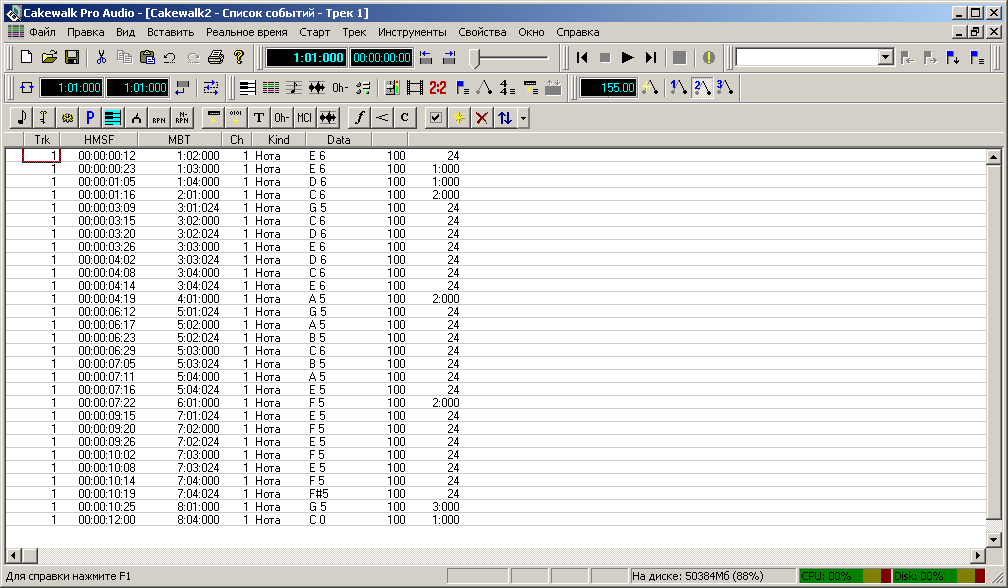This screenshot has height=588, width=1008.
Task: Cut selection with the scissors icon
Action: coord(101,57)
